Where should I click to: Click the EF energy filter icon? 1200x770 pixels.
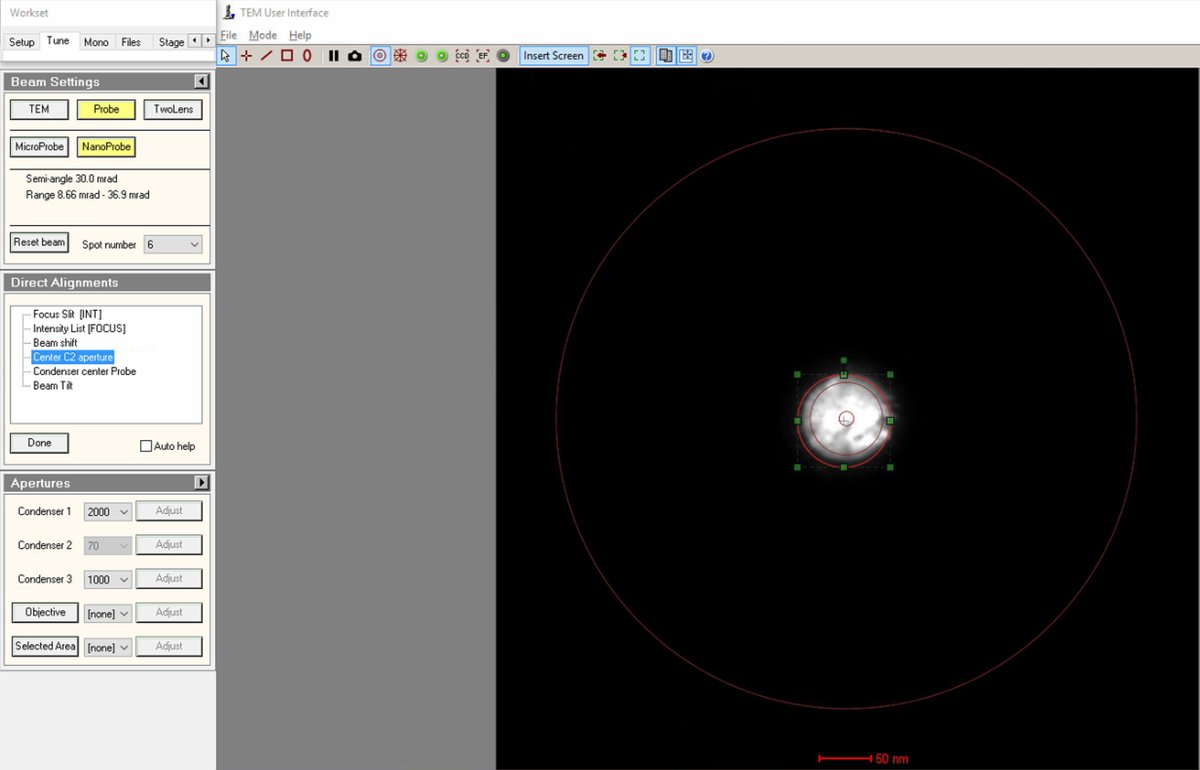[483, 56]
